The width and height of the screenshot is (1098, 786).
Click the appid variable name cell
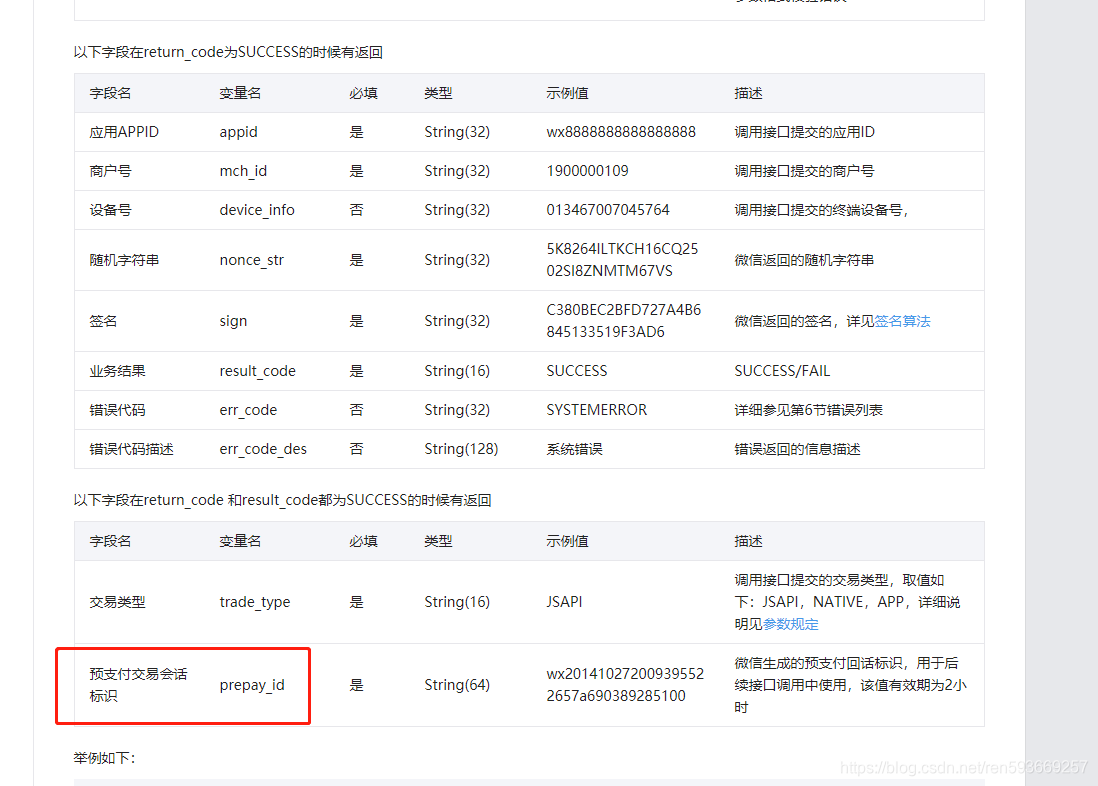pyautogui.click(x=239, y=132)
